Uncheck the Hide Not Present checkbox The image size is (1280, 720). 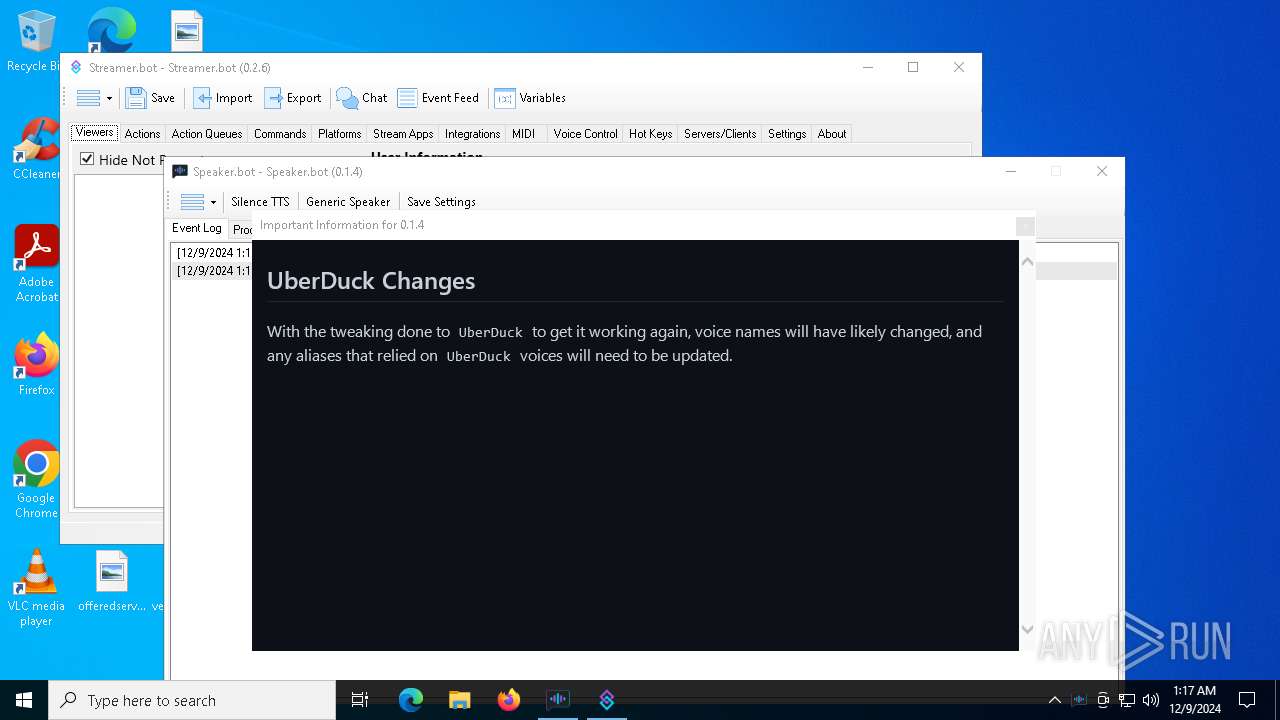pos(87,159)
